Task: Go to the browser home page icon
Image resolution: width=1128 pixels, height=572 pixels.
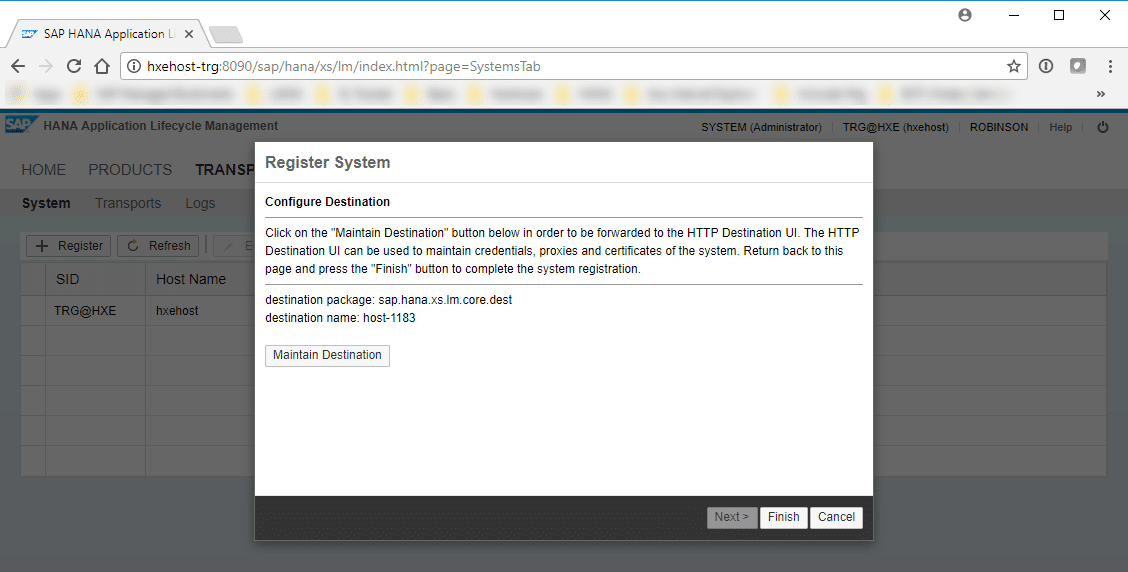Action: click(101, 66)
